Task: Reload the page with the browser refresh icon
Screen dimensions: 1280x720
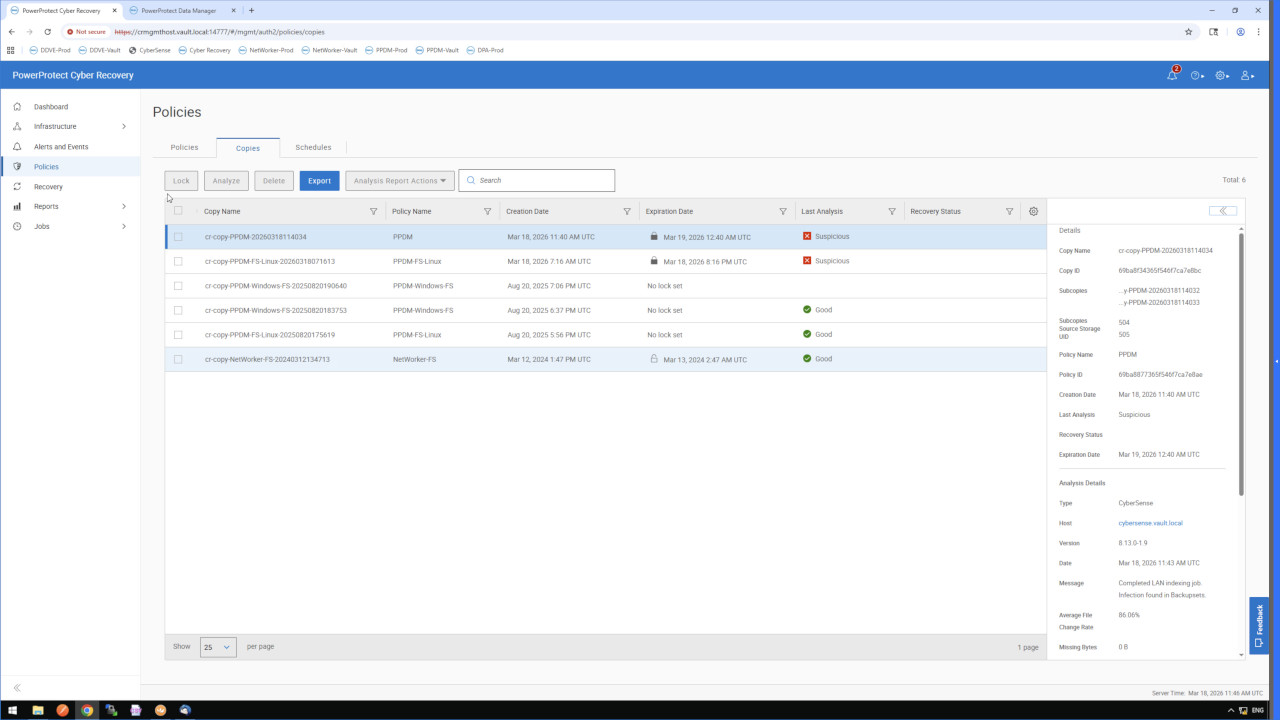Action: pyautogui.click(x=48, y=32)
